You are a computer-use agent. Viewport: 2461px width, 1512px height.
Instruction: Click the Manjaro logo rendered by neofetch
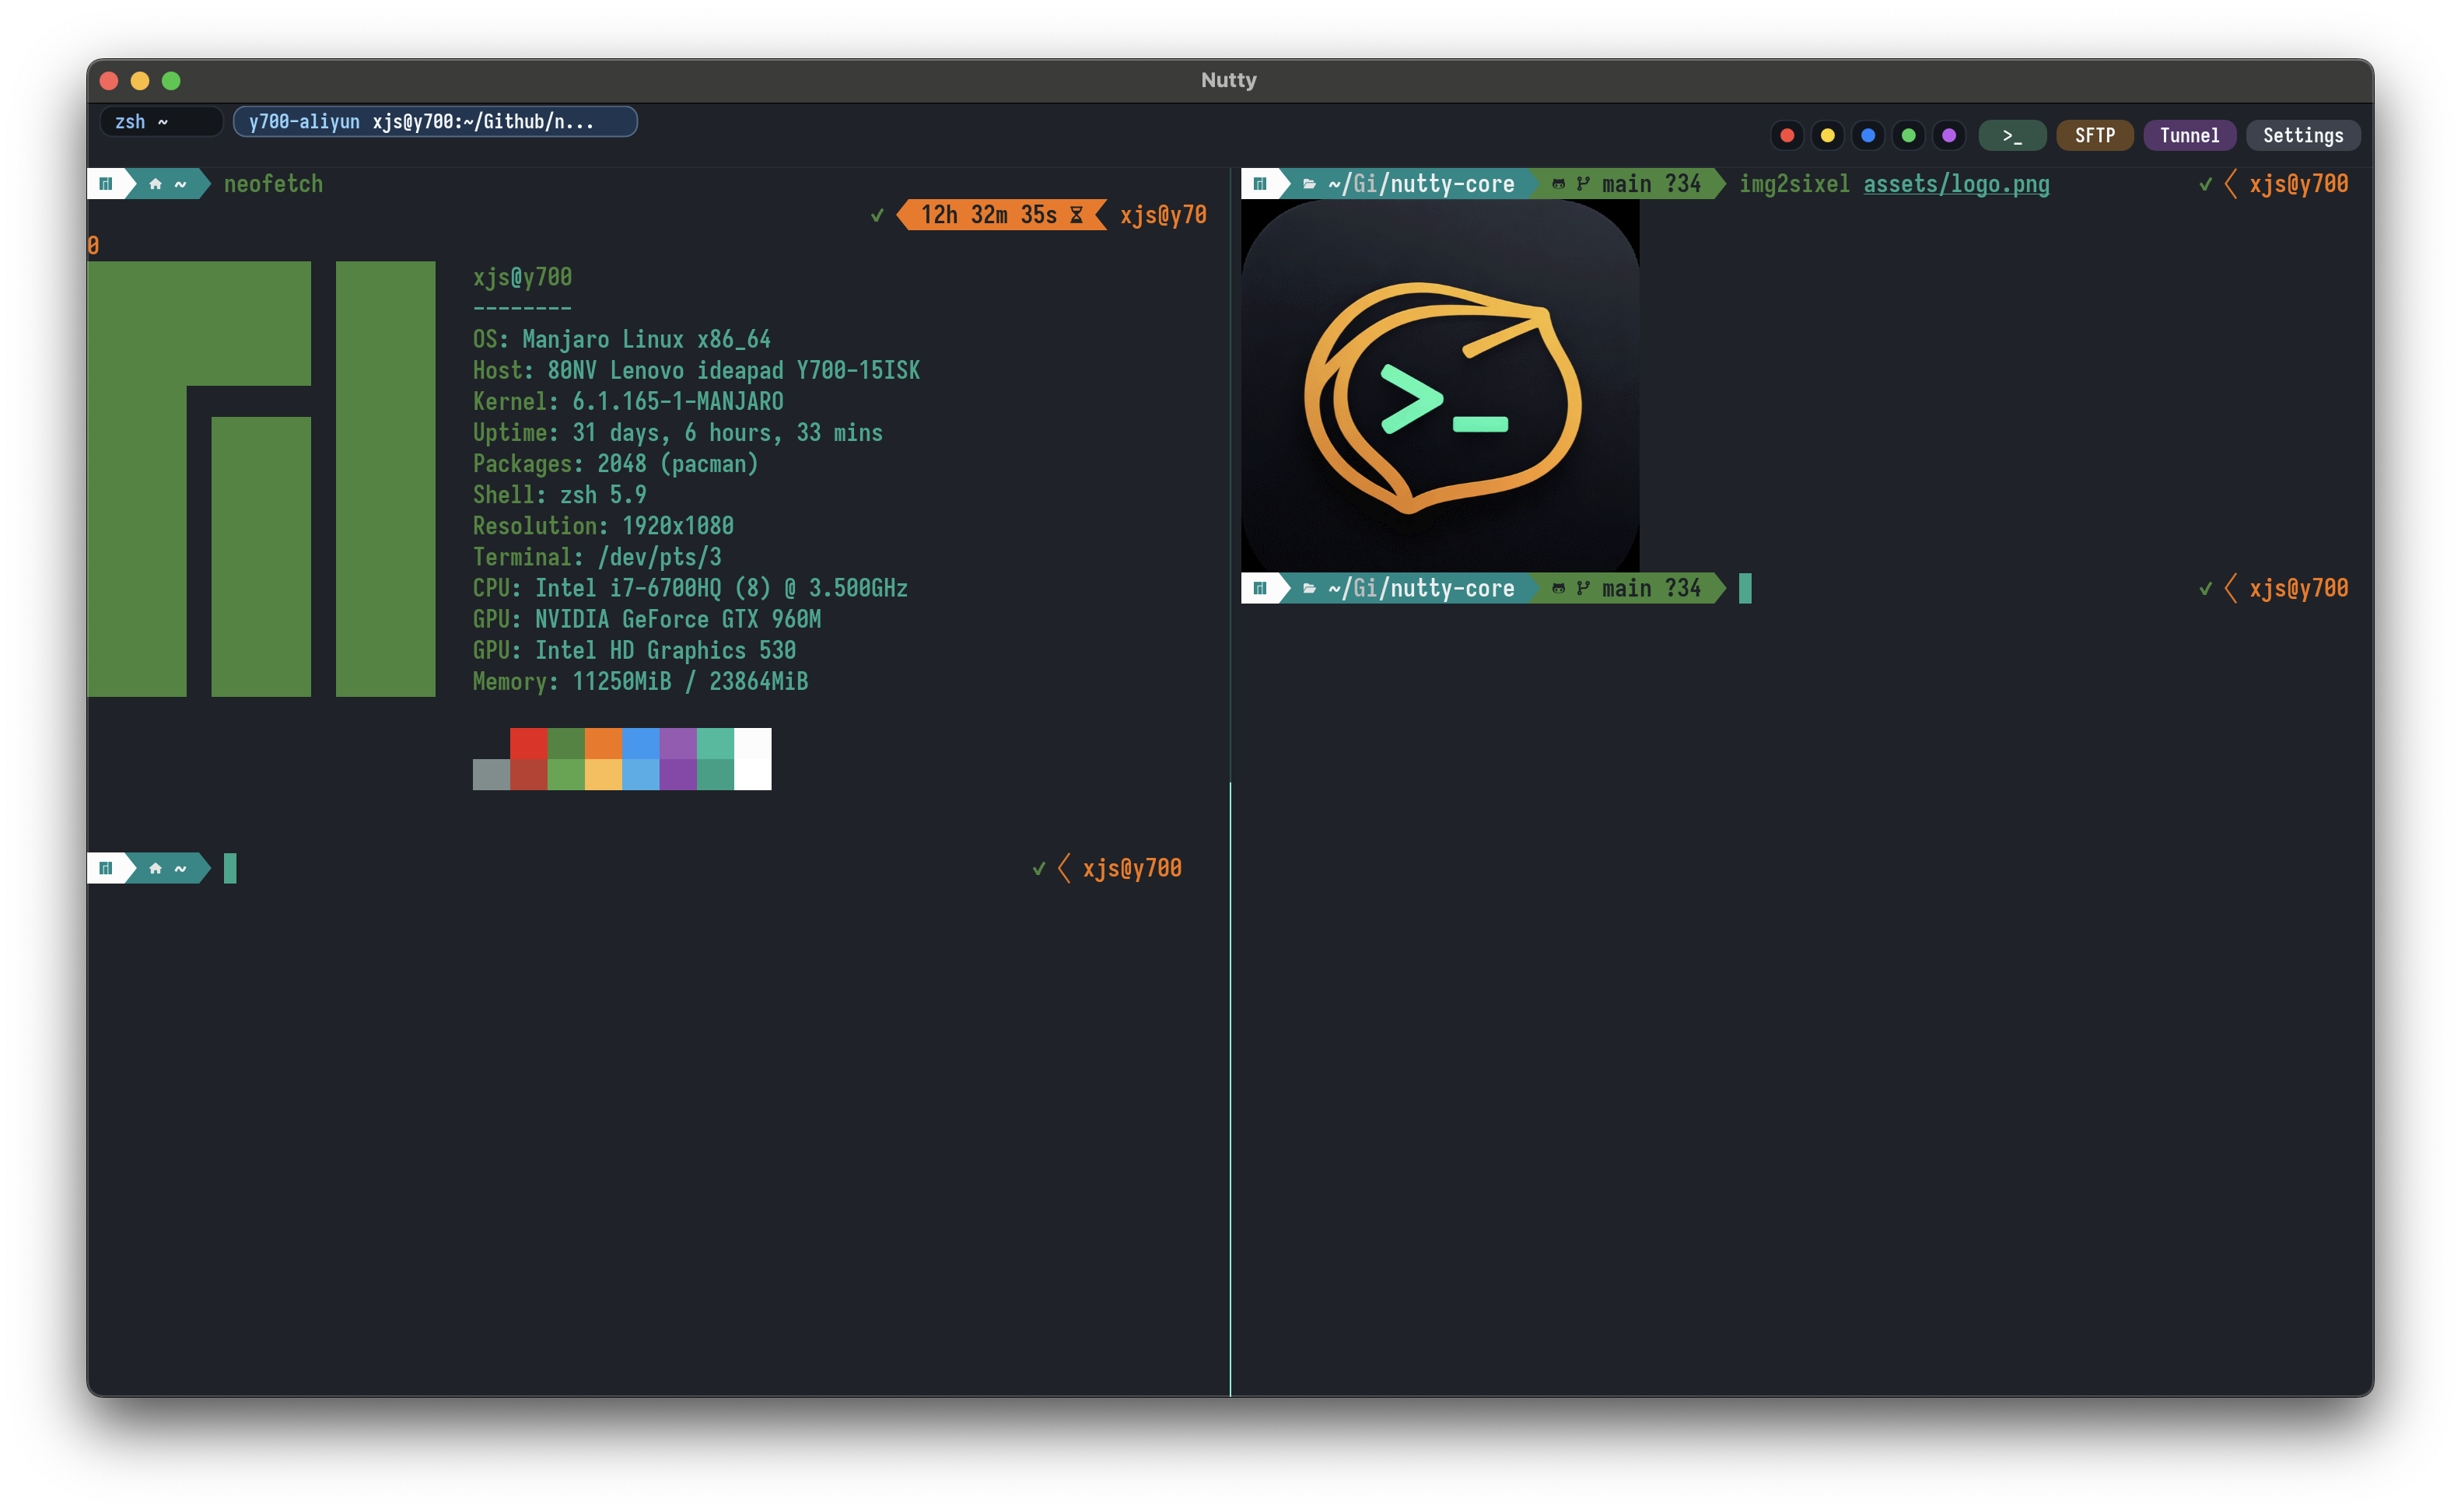click(x=261, y=479)
